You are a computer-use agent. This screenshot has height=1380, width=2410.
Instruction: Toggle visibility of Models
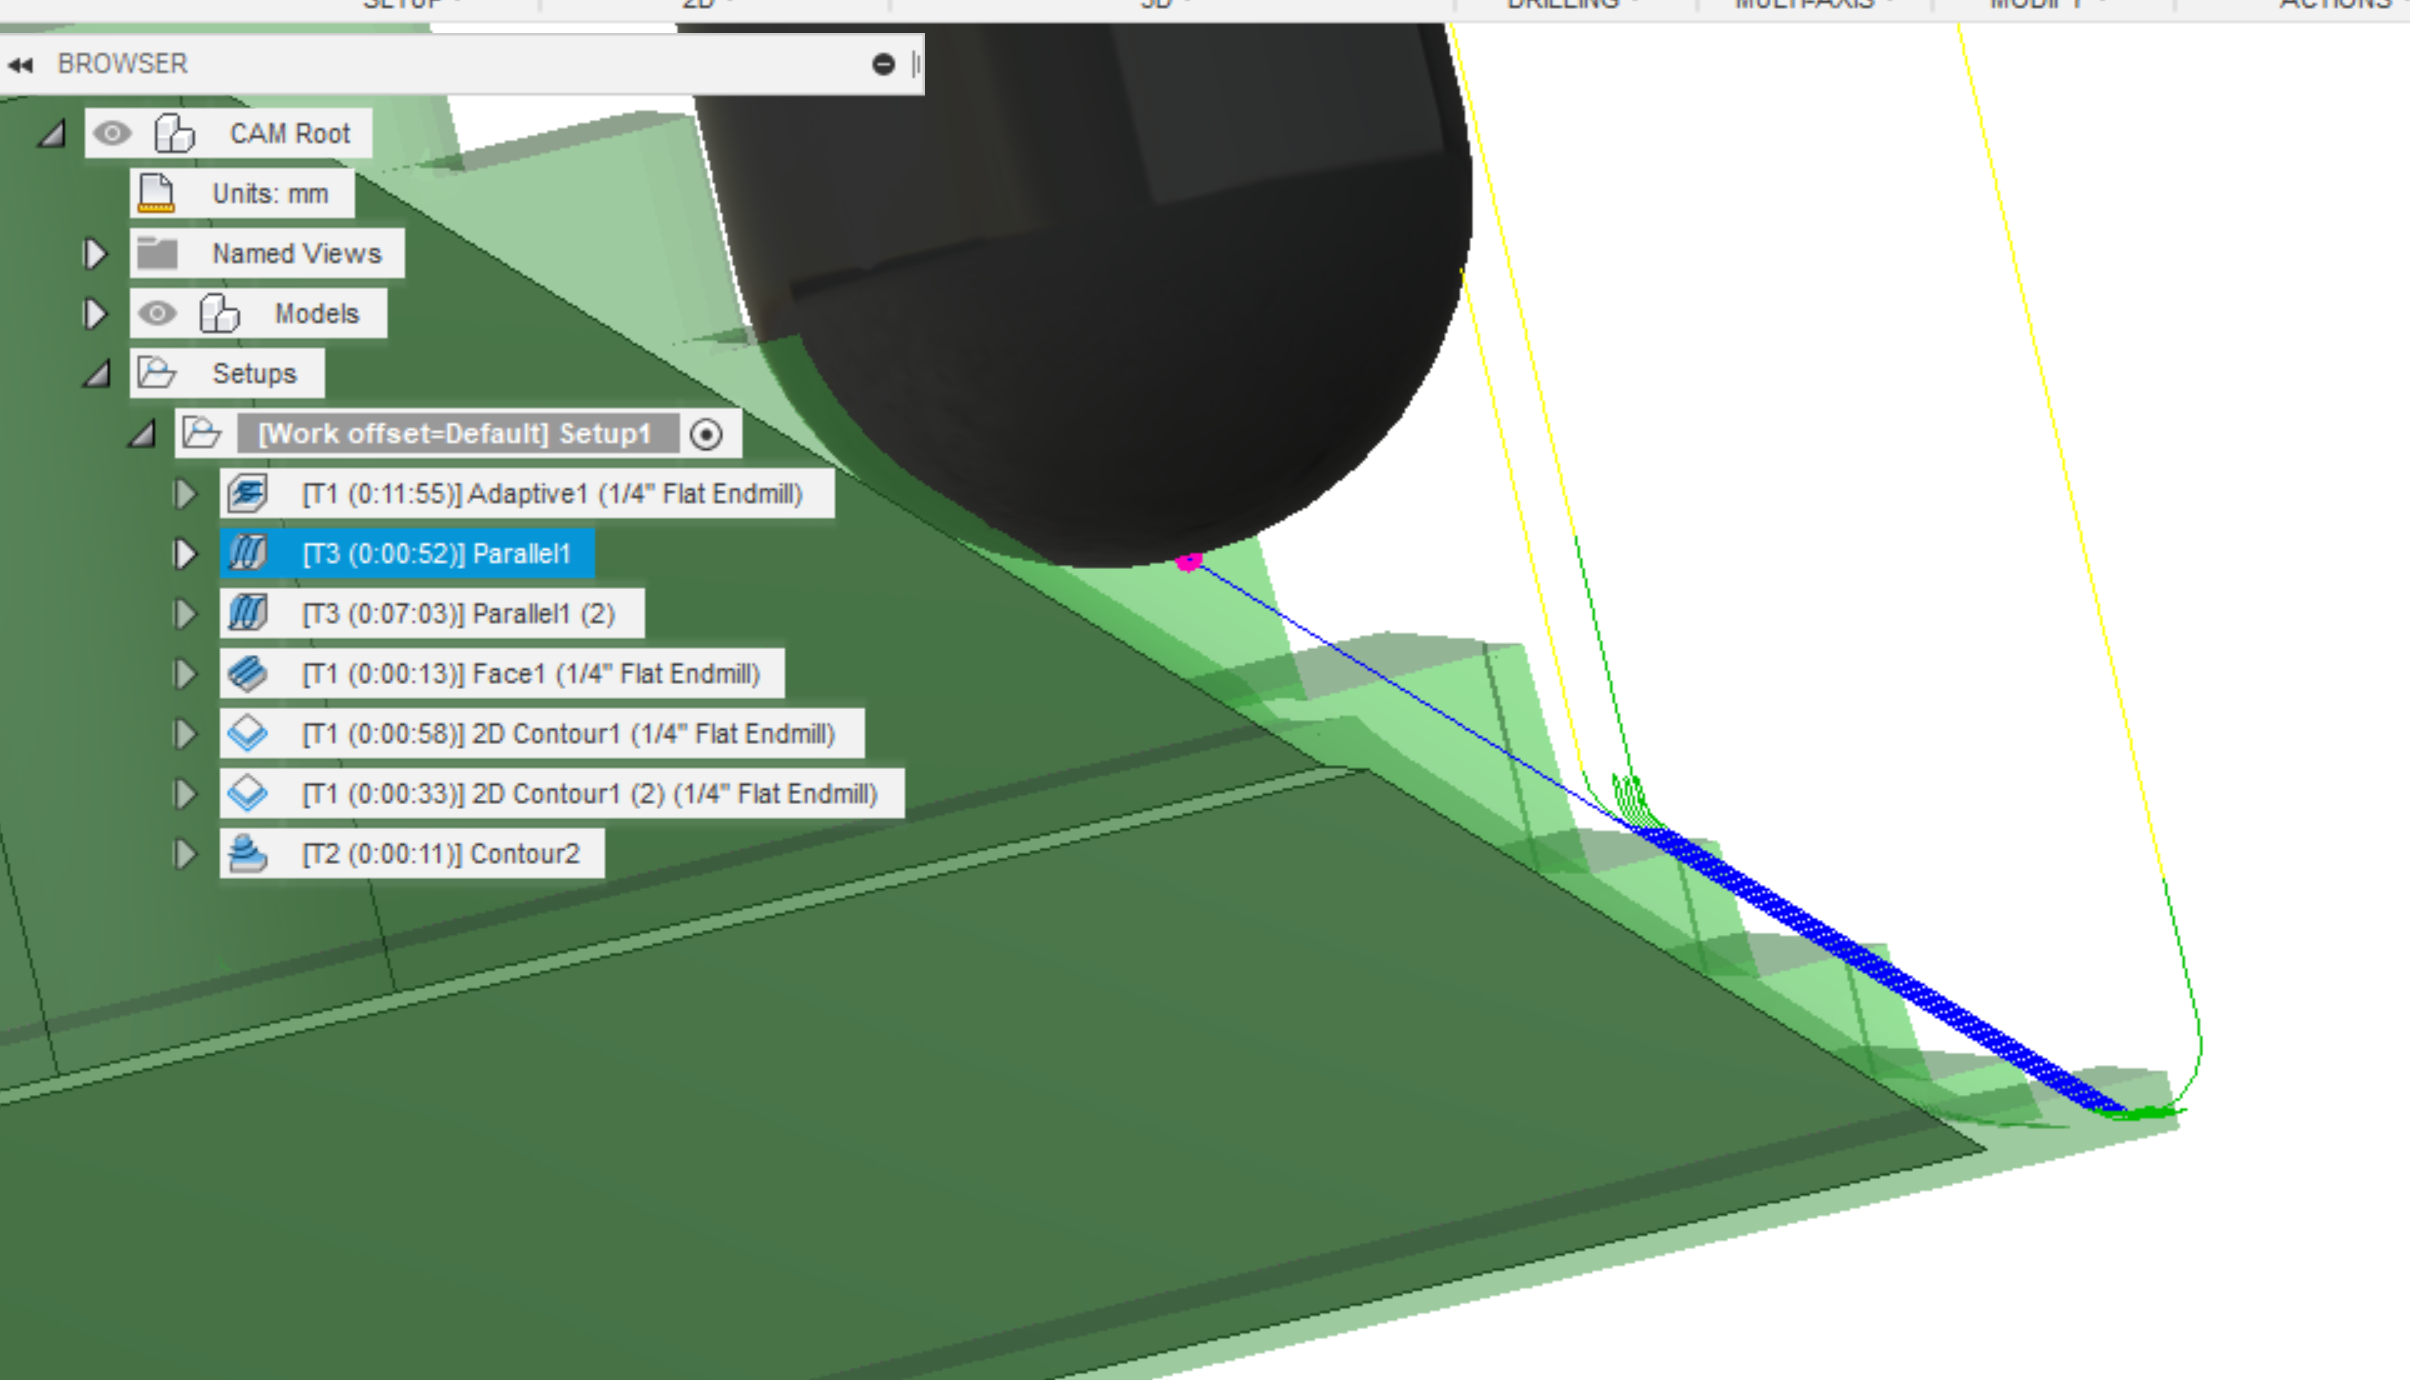pyautogui.click(x=160, y=312)
